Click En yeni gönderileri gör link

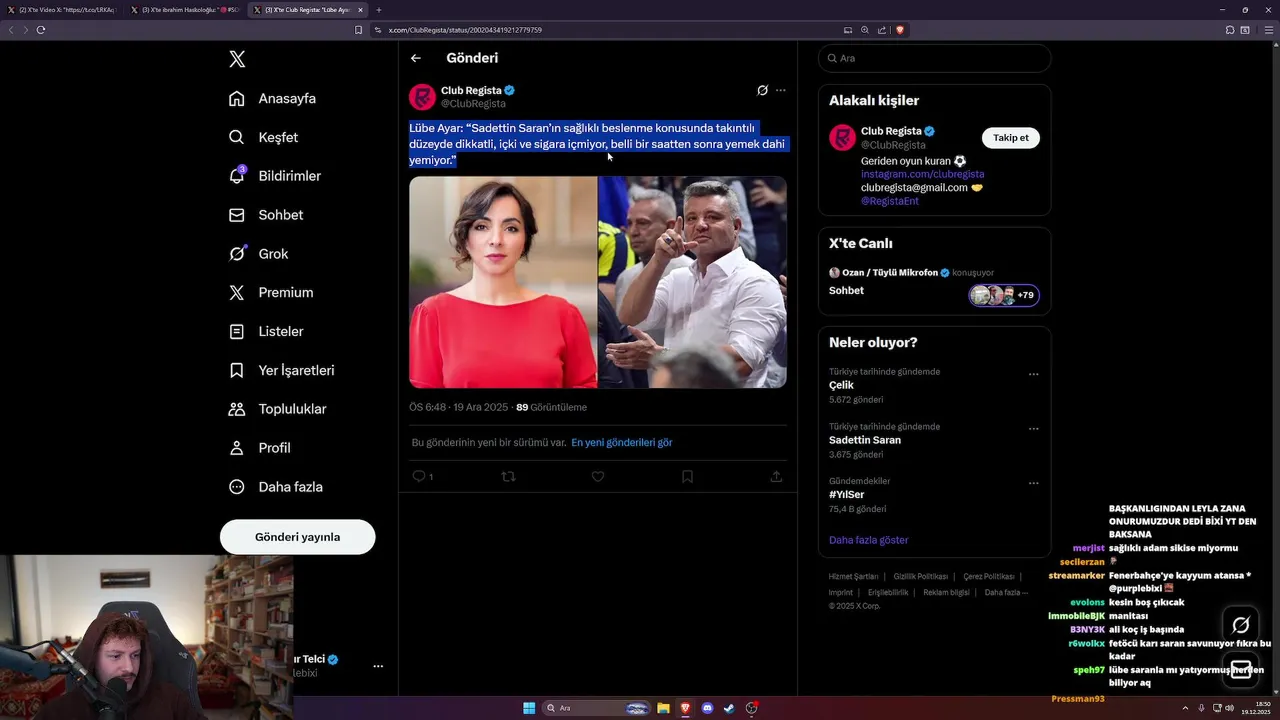621,442
